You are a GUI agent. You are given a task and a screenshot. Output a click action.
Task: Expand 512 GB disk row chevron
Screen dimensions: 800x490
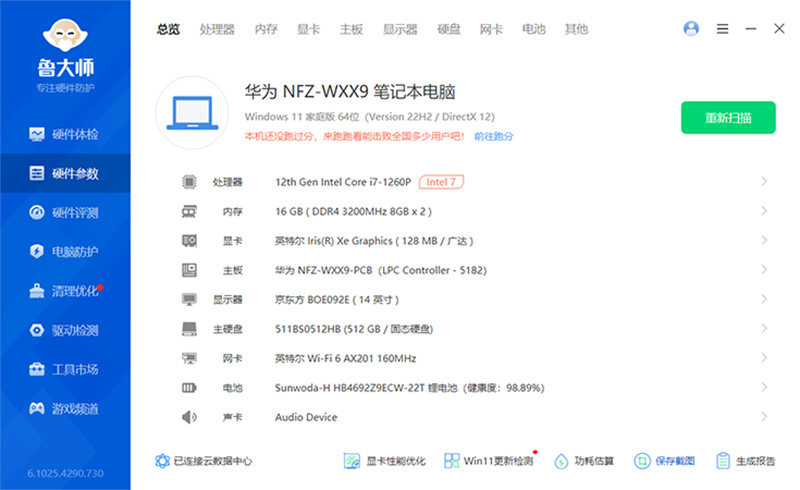(764, 328)
